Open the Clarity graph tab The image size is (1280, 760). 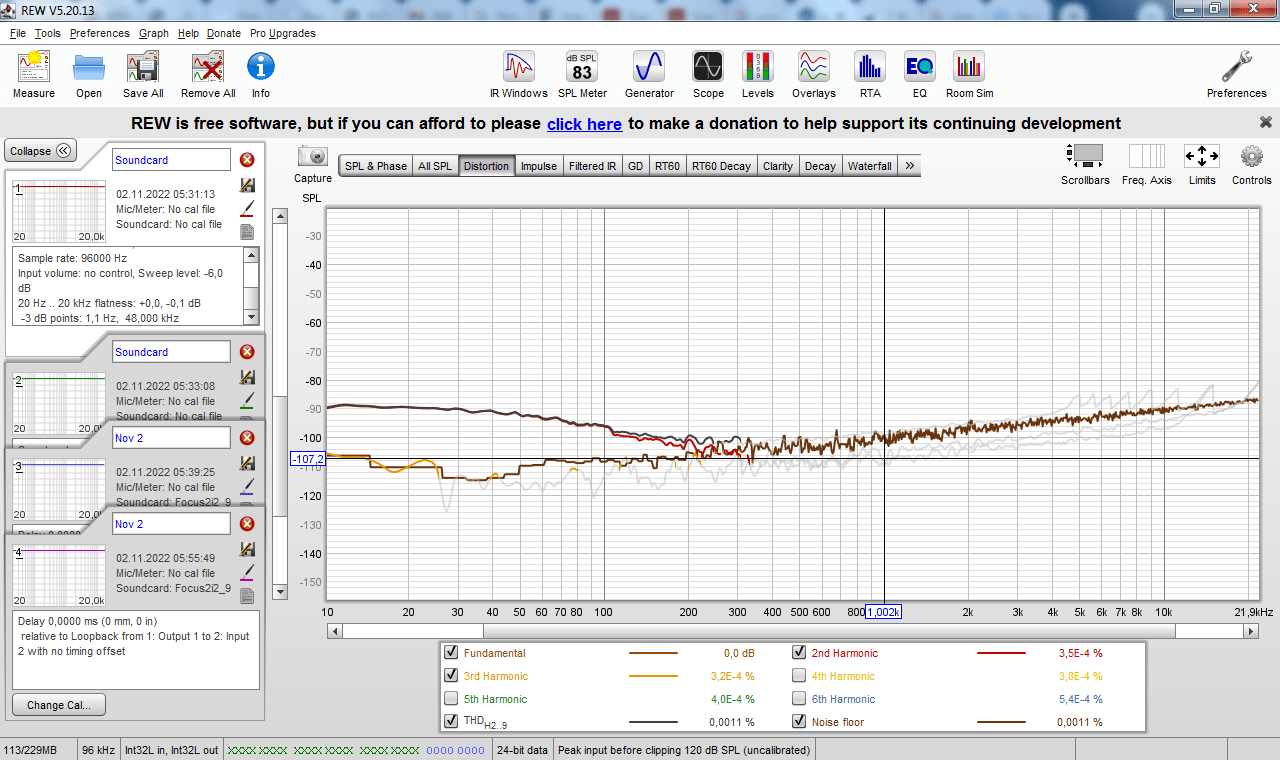point(778,166)
